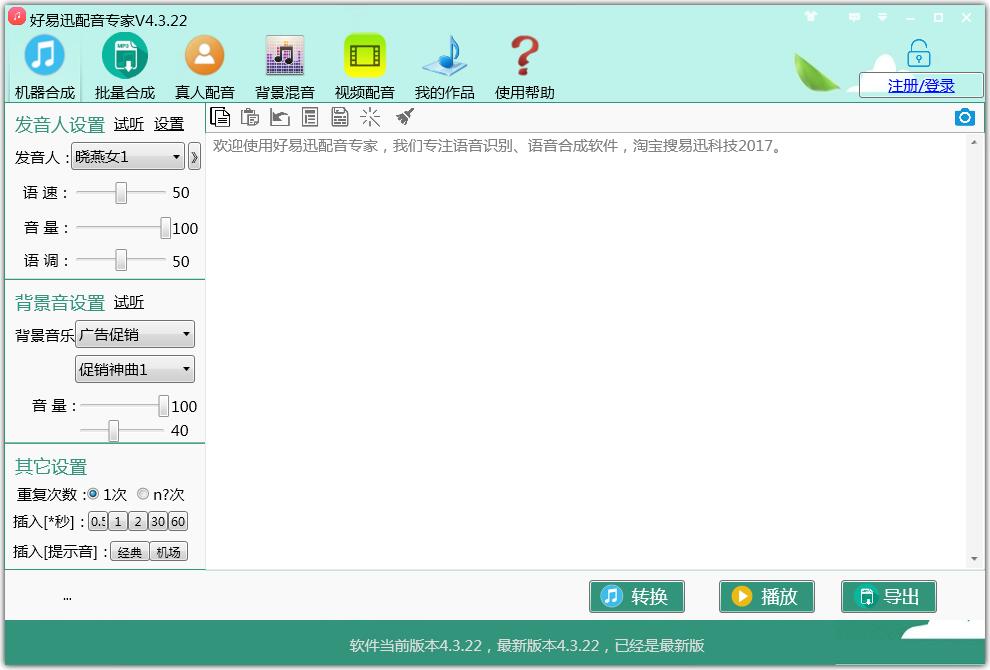Select n?次 repeat radio button
The image size is (990, 670).
click(143, 494)
